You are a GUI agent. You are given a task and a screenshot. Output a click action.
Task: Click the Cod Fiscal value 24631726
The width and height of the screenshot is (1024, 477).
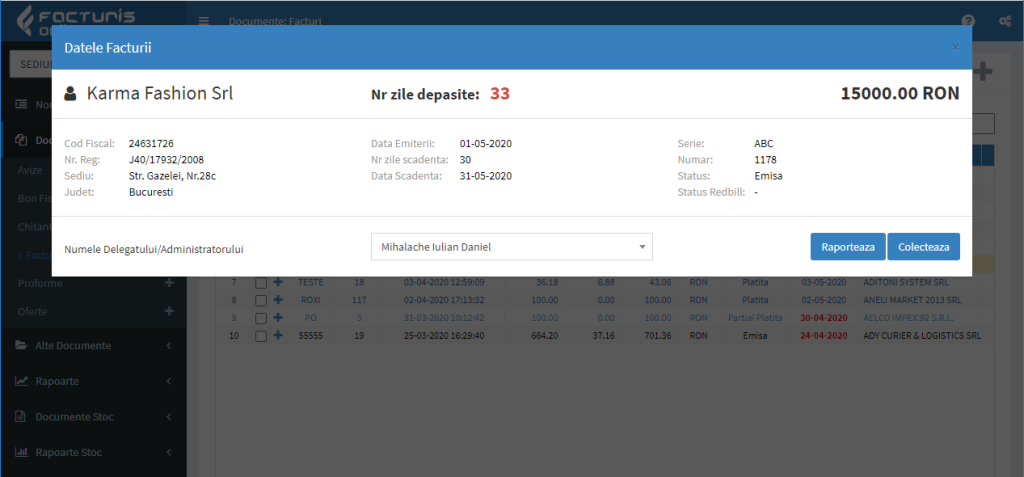pyautogui.click(x=152, y=143)
